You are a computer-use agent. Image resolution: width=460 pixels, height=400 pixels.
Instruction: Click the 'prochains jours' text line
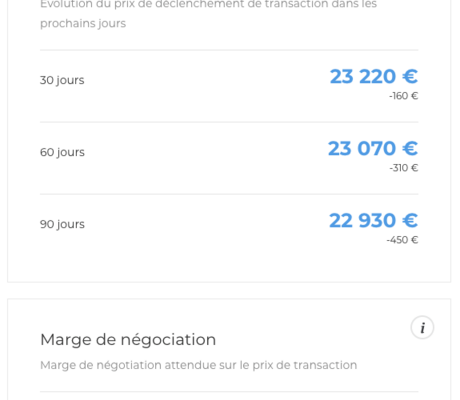pos(83,24)
